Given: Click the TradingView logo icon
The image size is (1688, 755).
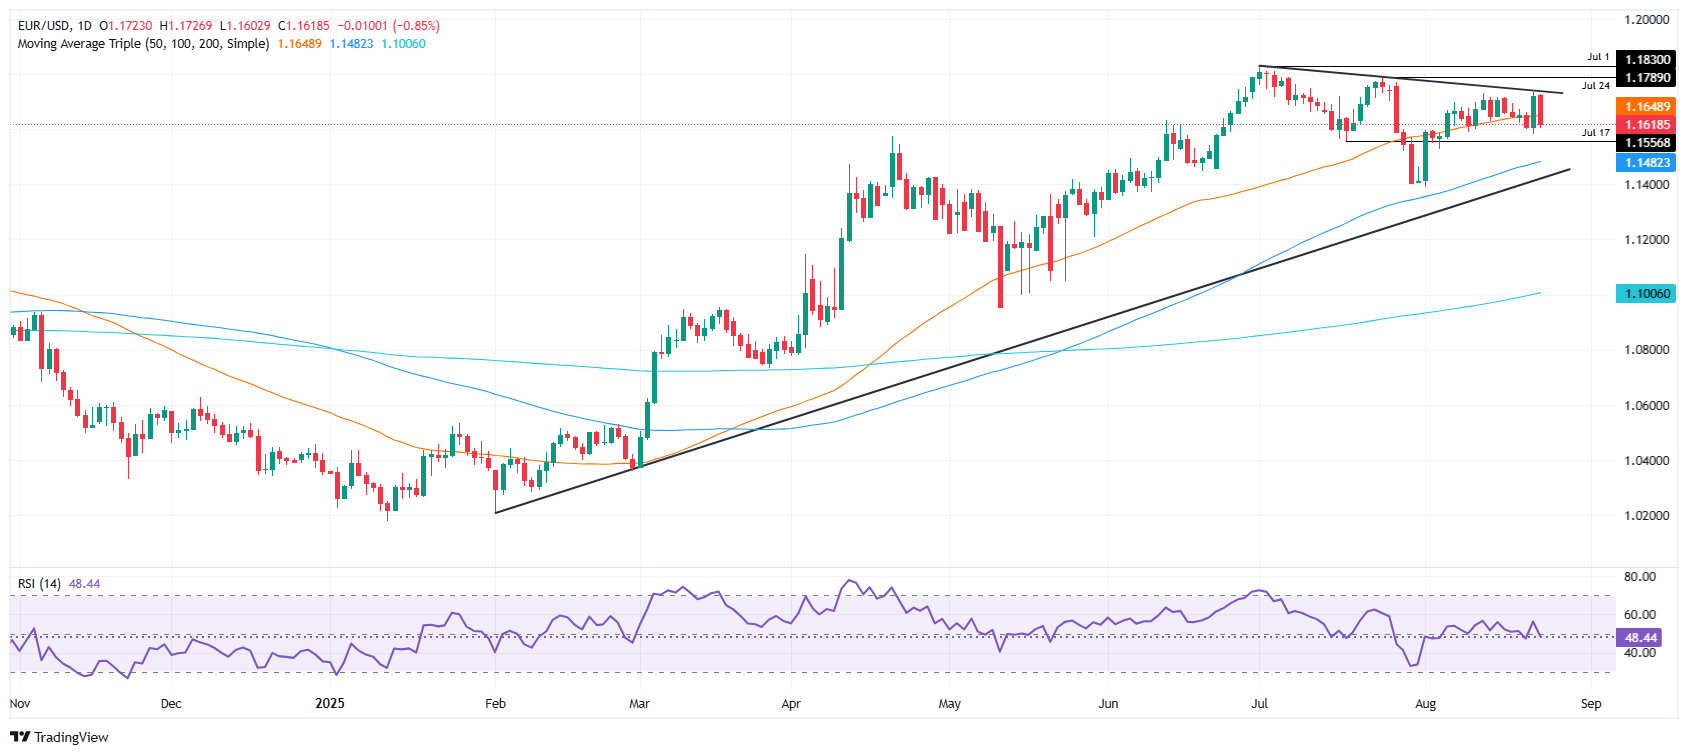Looking at the screenshot, I should point(20,737).
